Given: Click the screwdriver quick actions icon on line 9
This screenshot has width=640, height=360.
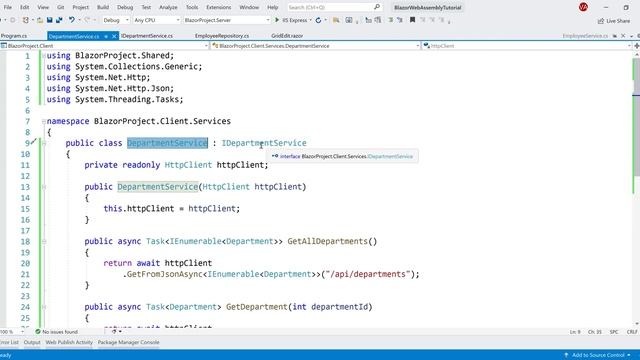Looking at the screenshot, I should 34,142.
